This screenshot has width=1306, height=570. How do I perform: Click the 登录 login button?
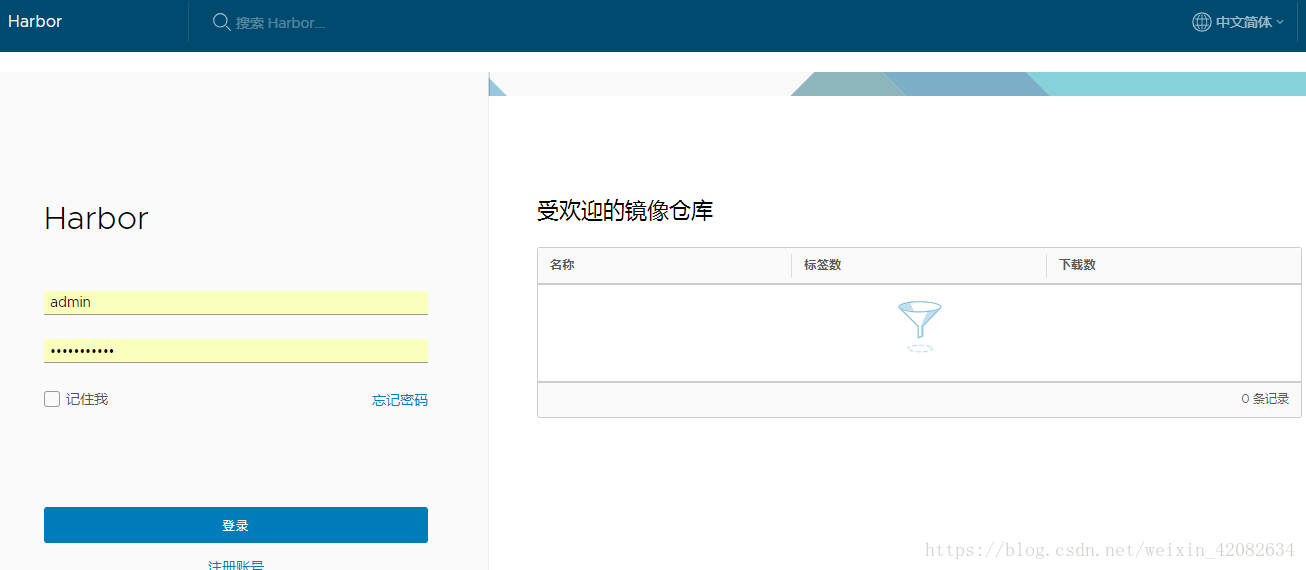pyautogui.click(x=236, y=525)
